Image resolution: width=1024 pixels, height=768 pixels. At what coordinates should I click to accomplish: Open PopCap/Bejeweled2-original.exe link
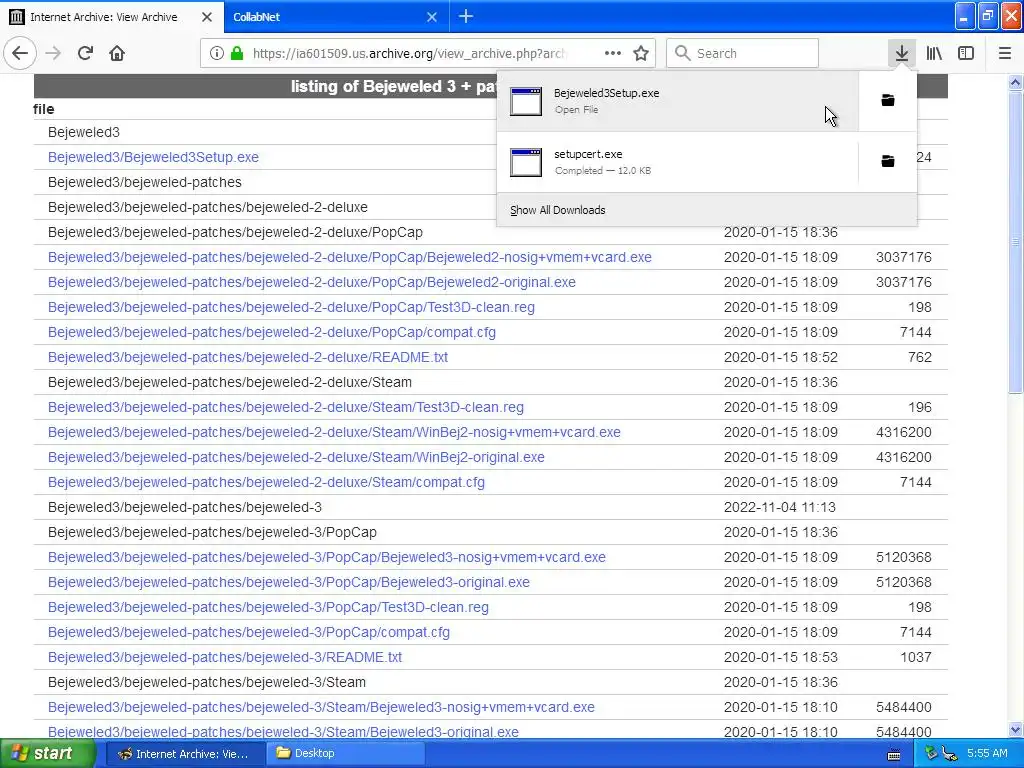pyautogui.click(x=312, y=282)
